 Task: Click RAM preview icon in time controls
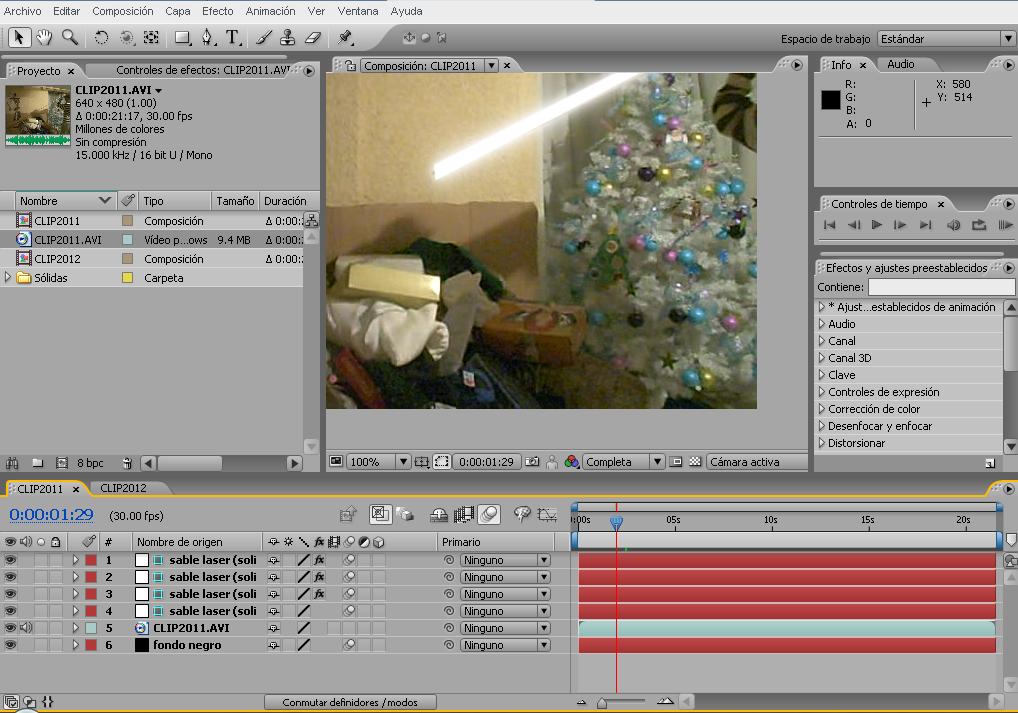pos(1004,225)
